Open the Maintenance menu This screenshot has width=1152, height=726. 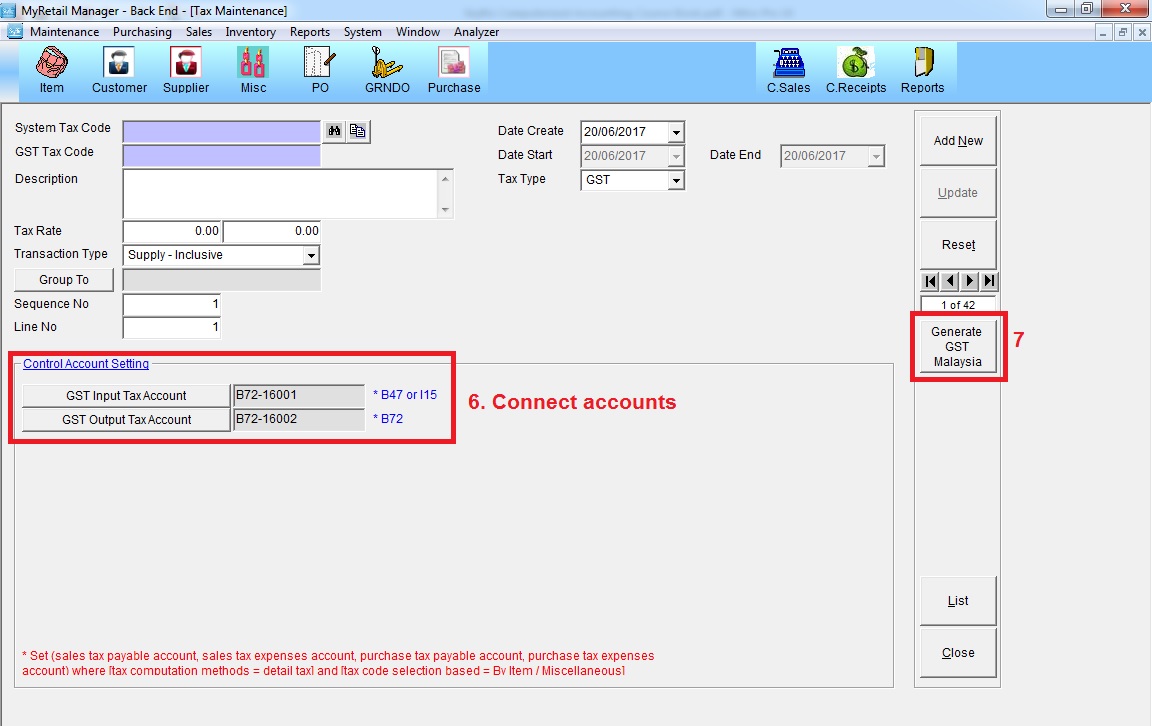tap(64, 32)
